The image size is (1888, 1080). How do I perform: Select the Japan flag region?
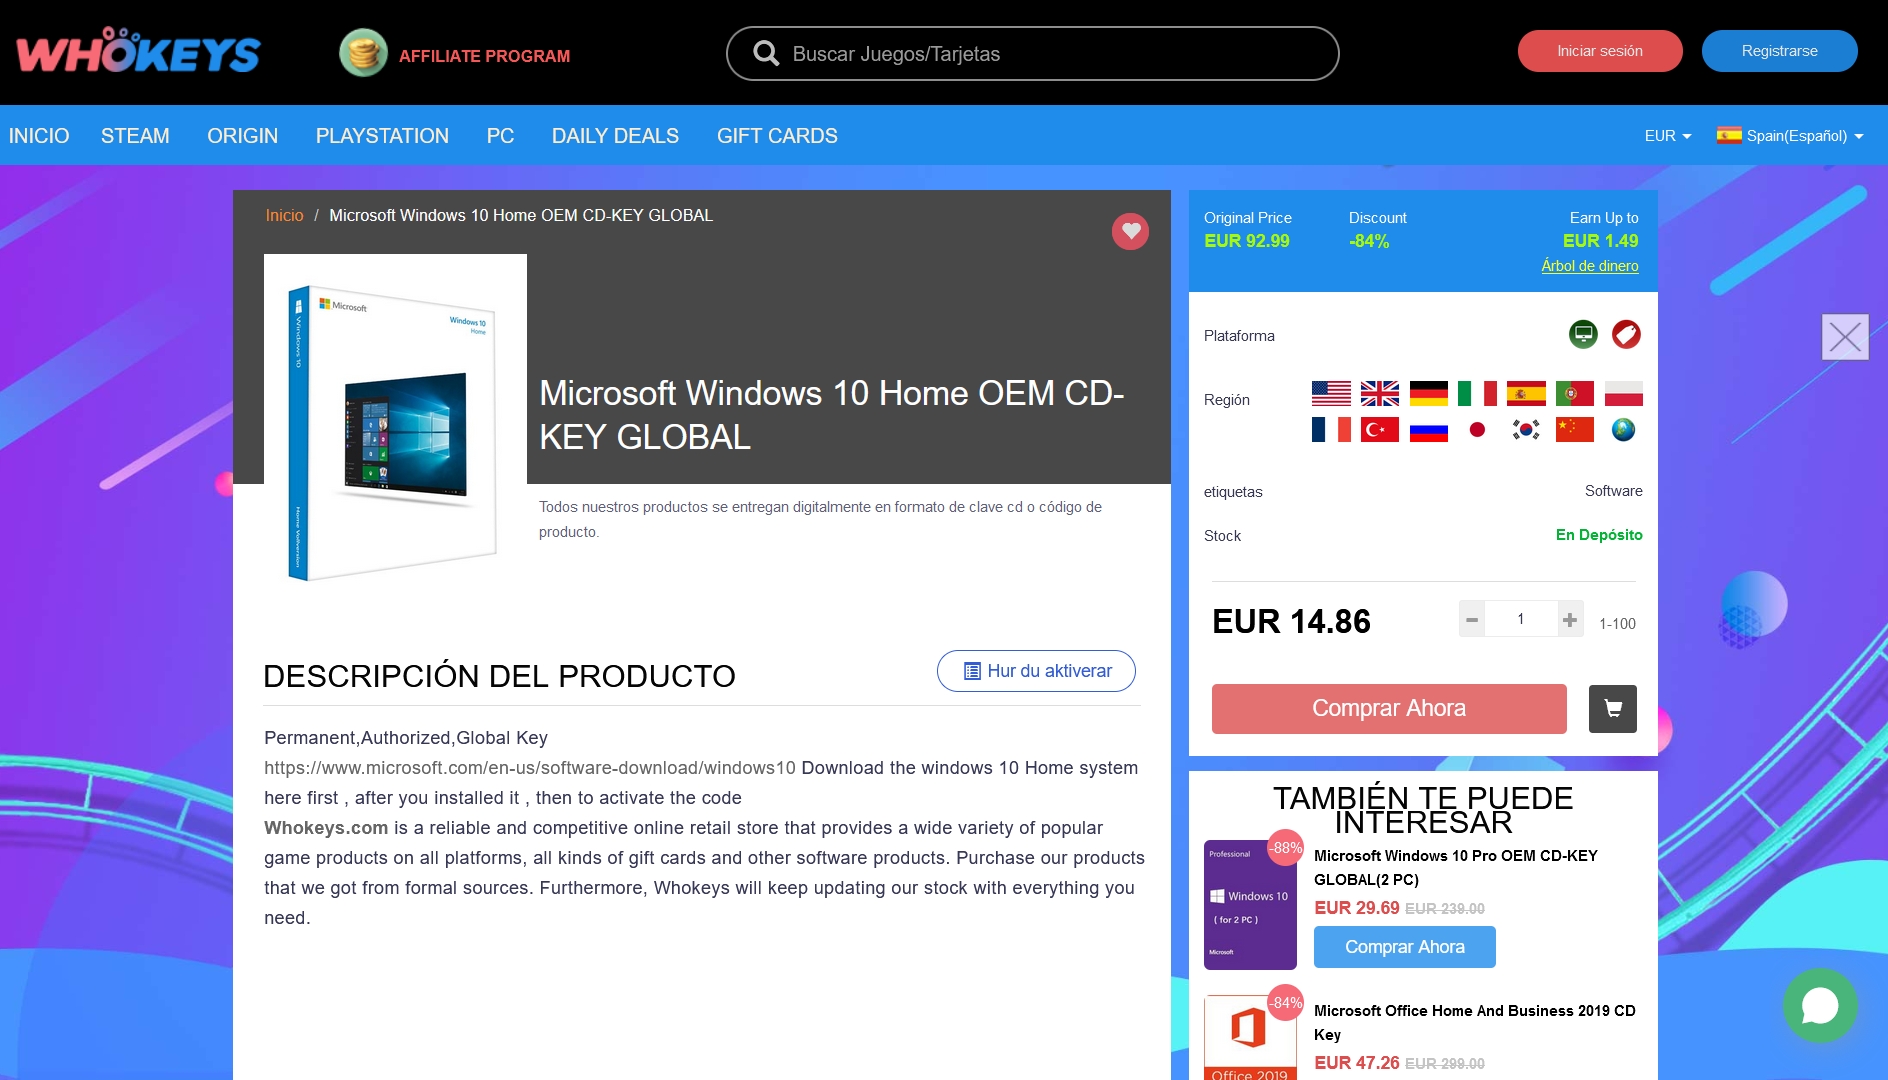pos(1477,430)
